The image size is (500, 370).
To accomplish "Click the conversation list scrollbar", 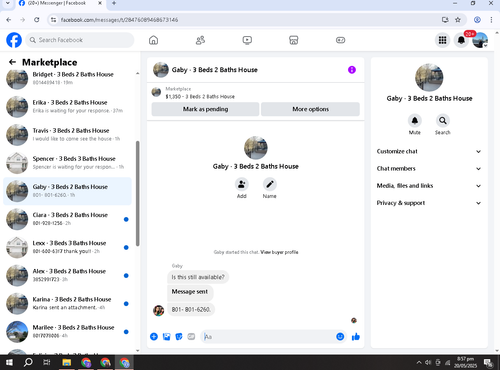I will pos(137,193).
